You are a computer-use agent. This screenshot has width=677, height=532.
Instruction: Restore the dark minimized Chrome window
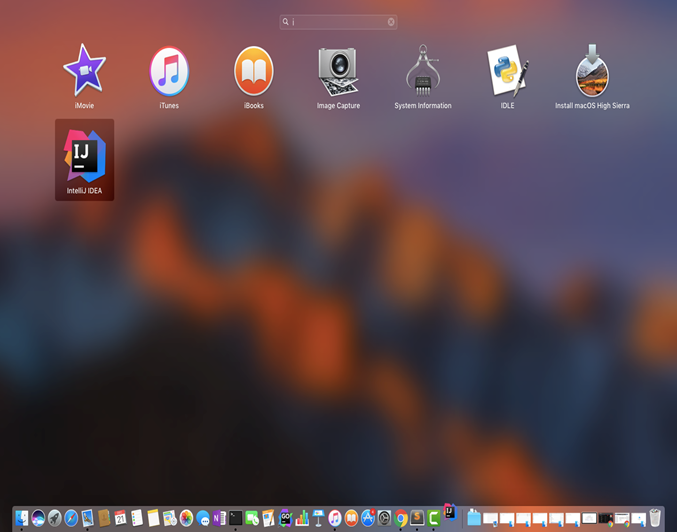tap(606, 519)
